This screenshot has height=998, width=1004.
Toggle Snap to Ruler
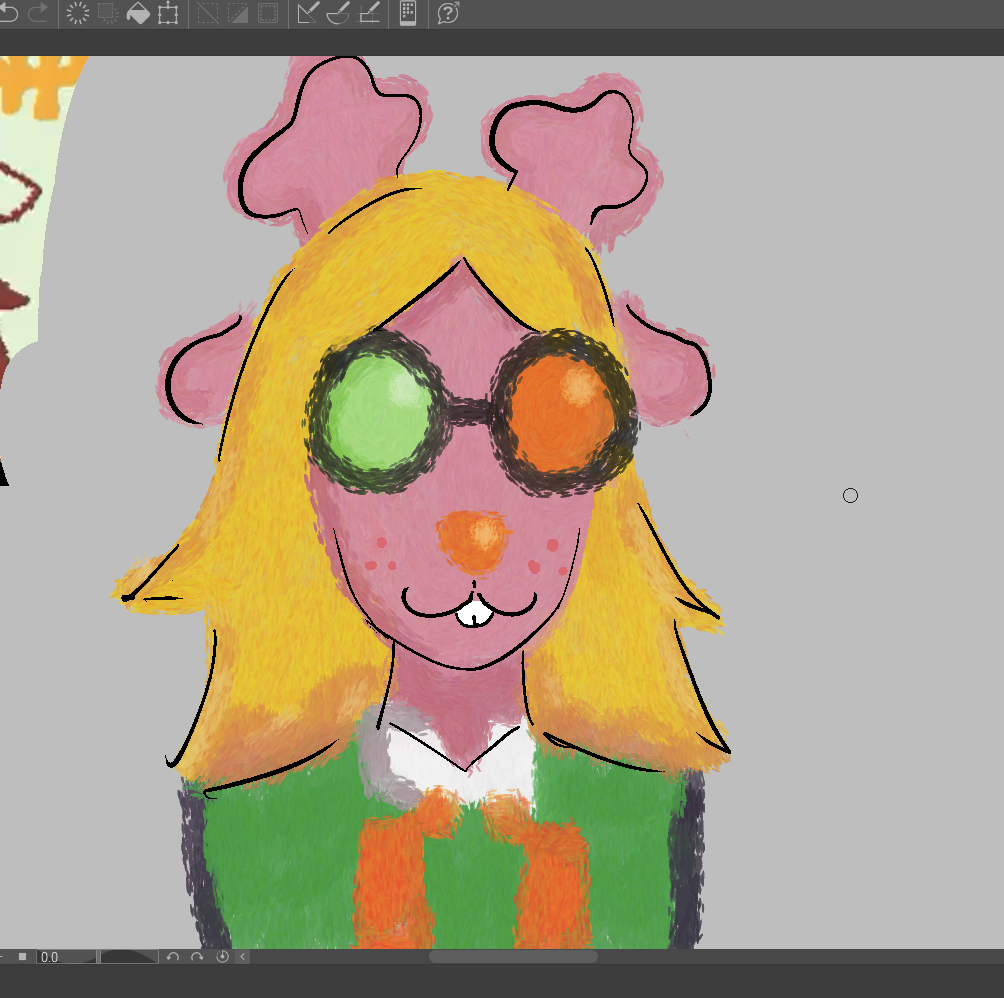307,13
